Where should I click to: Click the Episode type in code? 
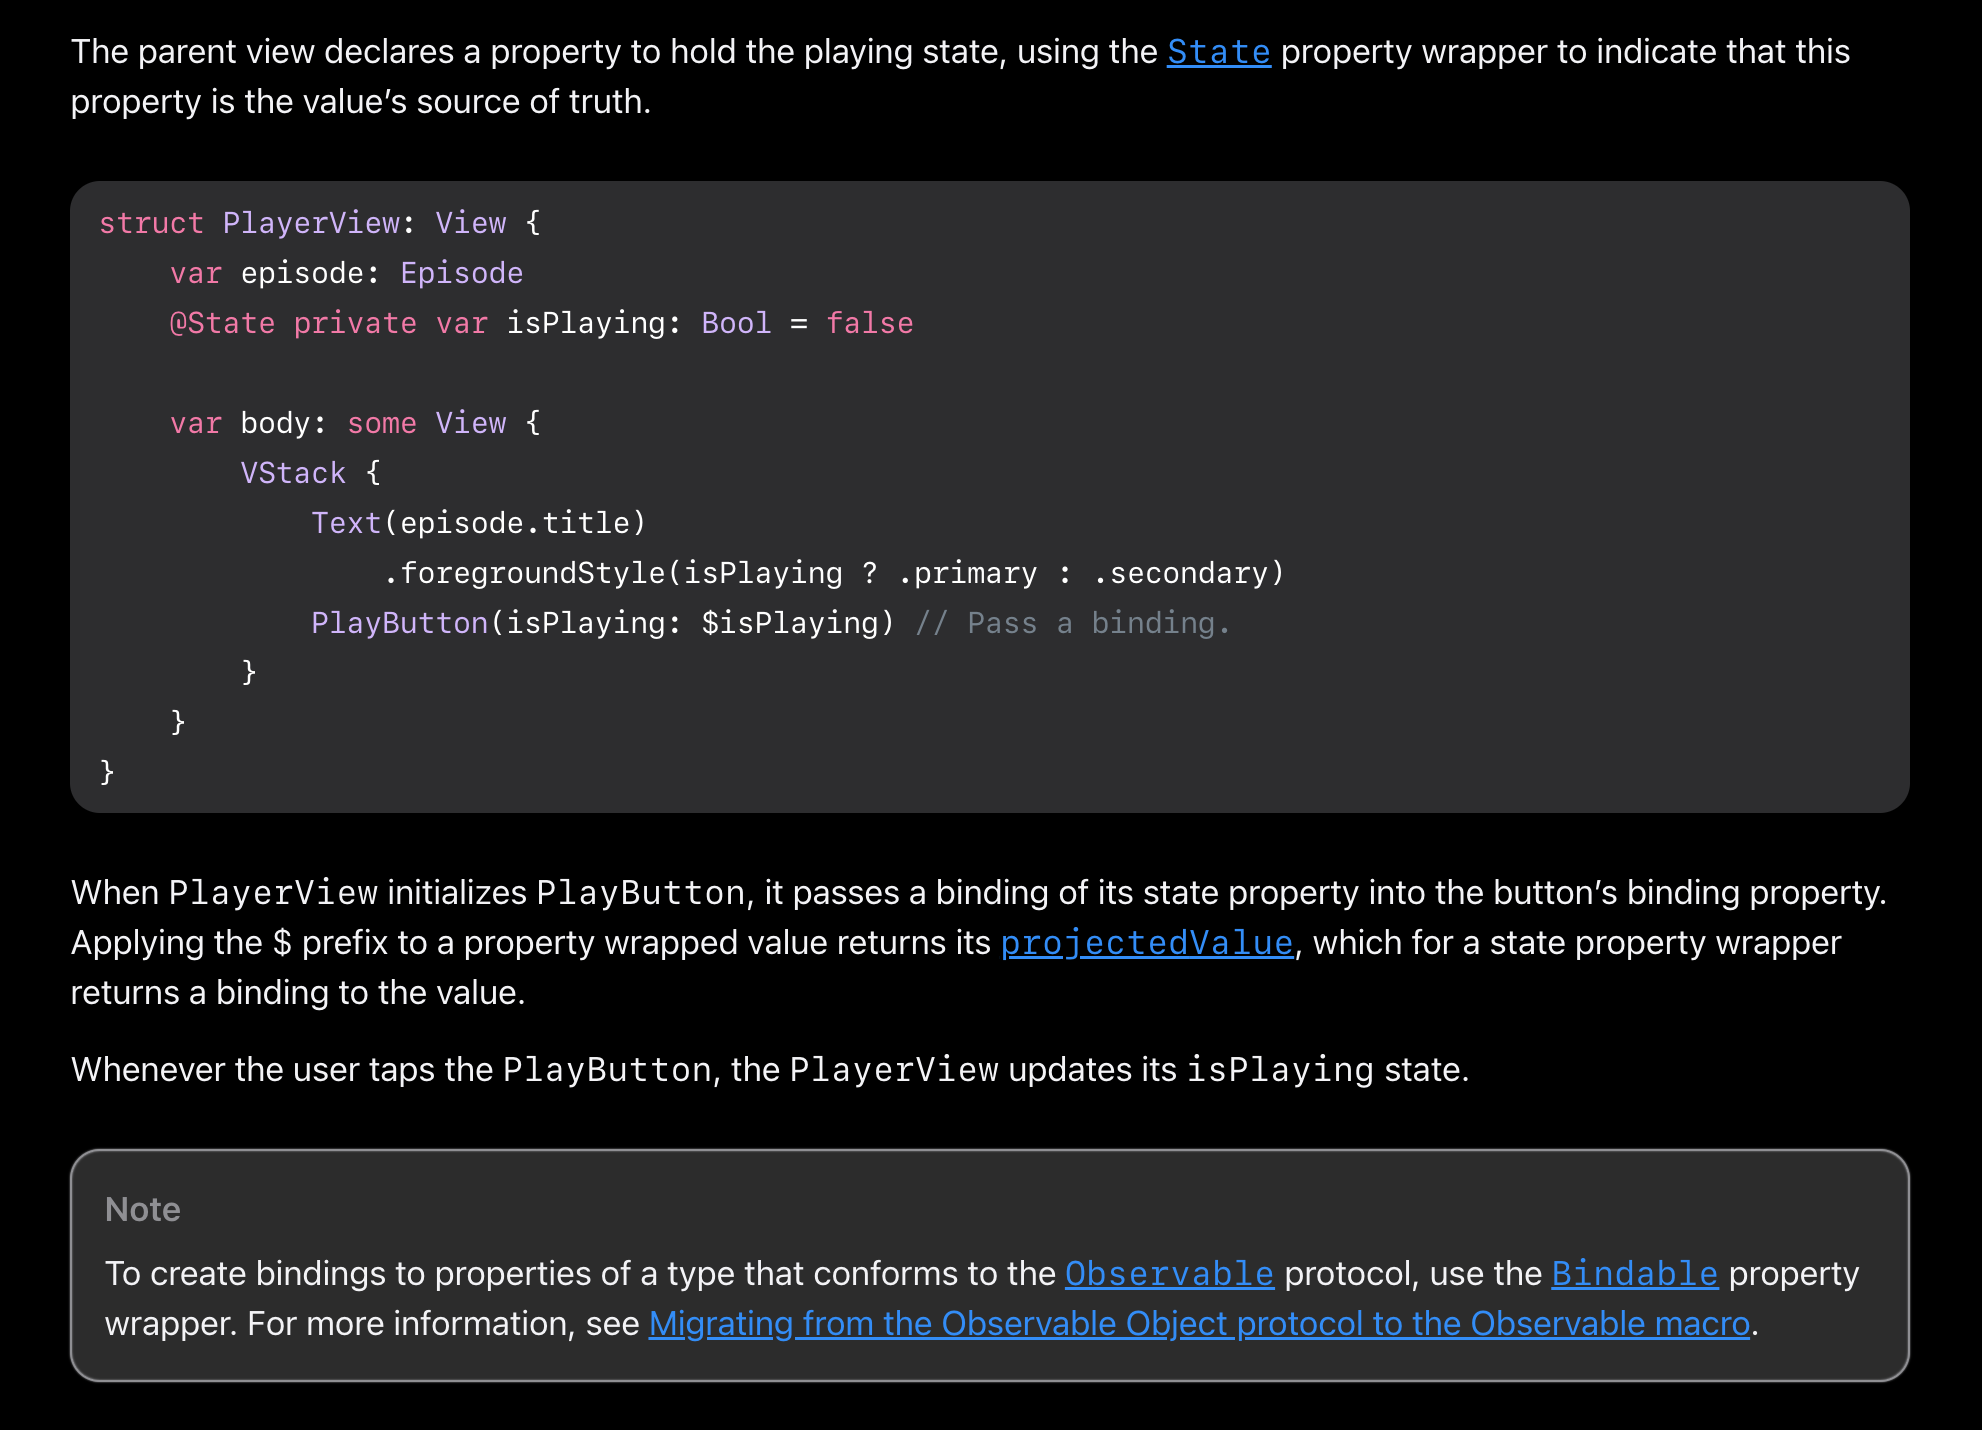[461, 273]
